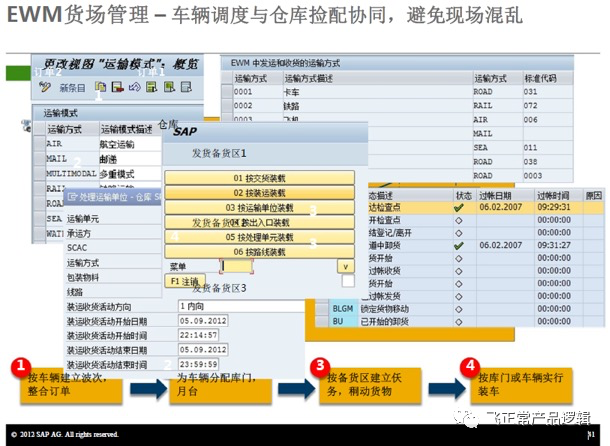The width and height of the screenshot is (610, 446).
Task: Click the 装运收货活动结束日期 field 05.09.2012
Action: pyautogui.click(x=203, y=349)
